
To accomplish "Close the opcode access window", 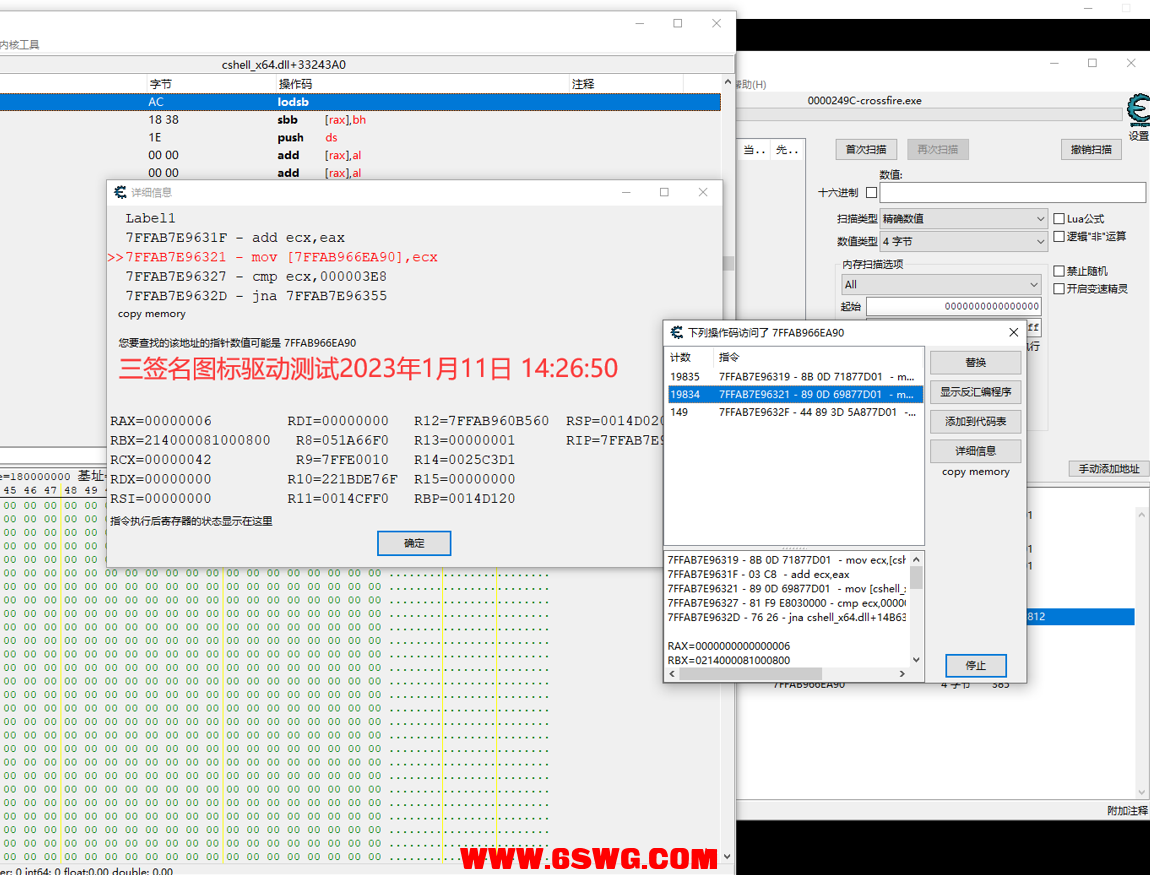I will pos(1014,332).
